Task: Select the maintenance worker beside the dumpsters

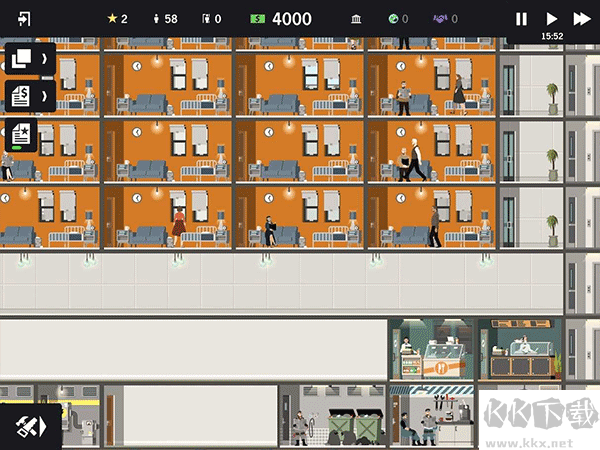Action: click(x=300, y=428)
